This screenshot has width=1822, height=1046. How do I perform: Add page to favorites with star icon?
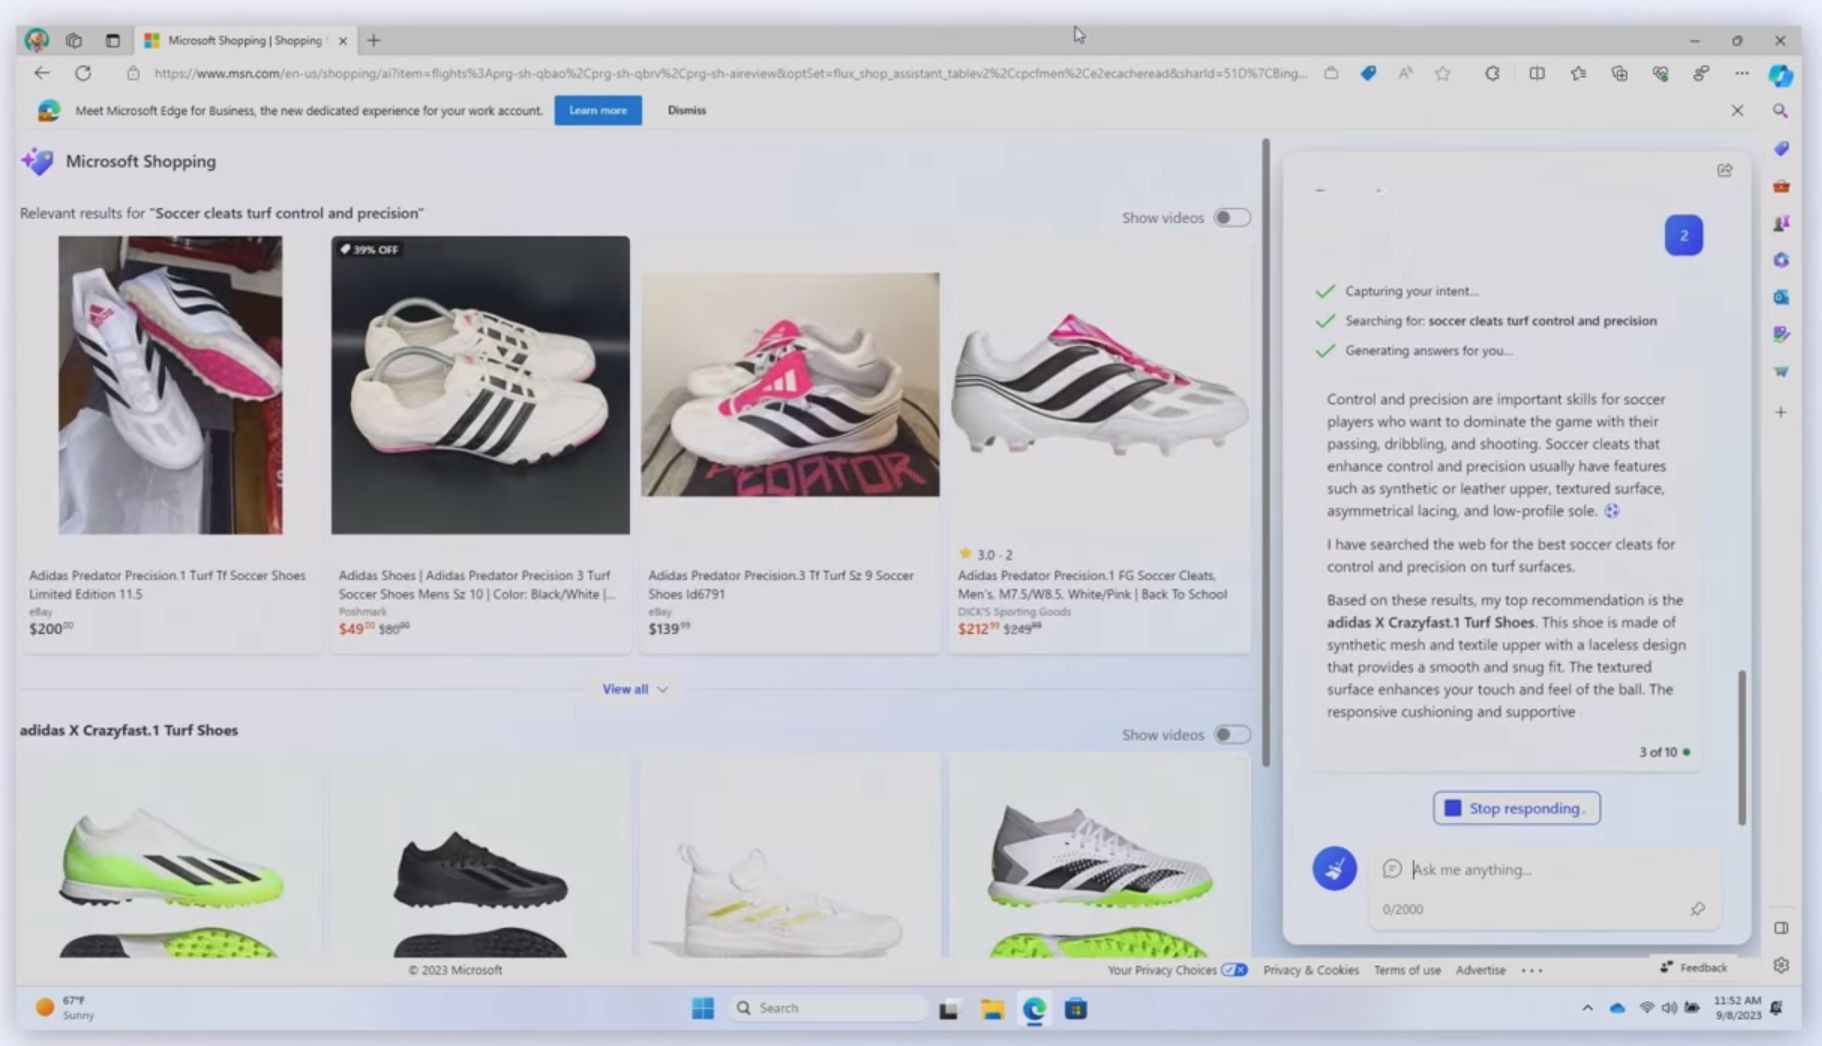(x=1442, y=73)
